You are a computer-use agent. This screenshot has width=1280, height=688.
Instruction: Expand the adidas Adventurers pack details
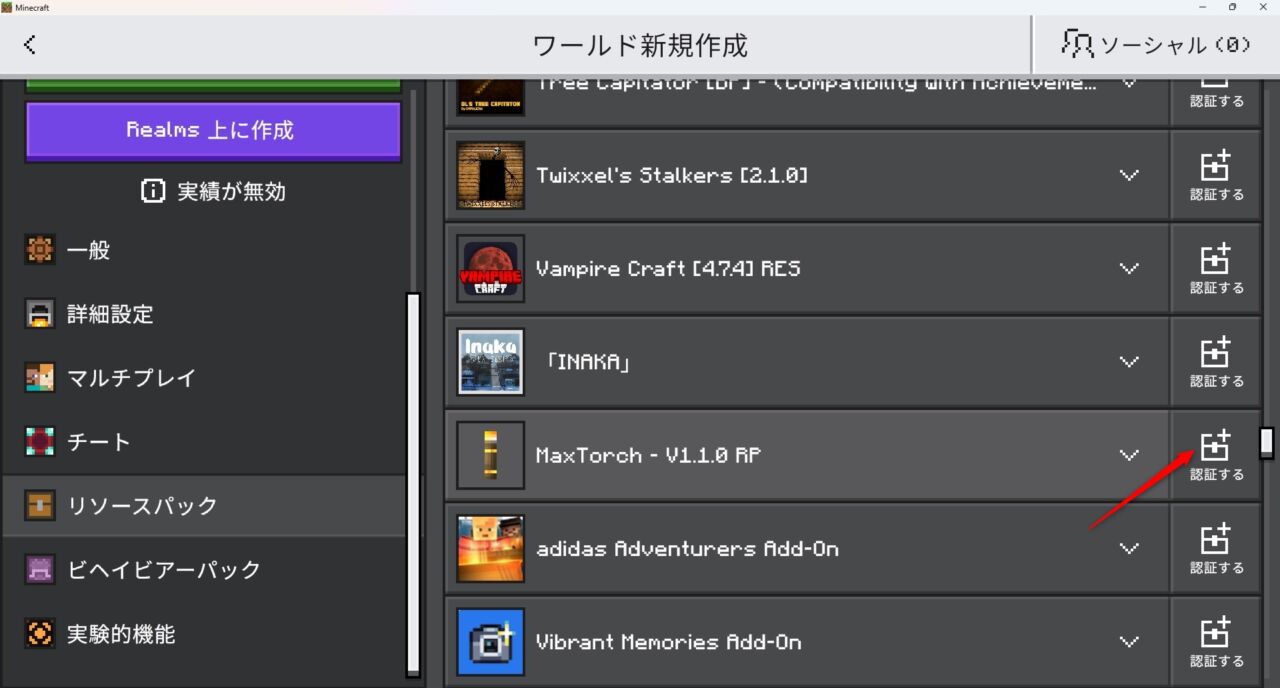pos(1129,549)
